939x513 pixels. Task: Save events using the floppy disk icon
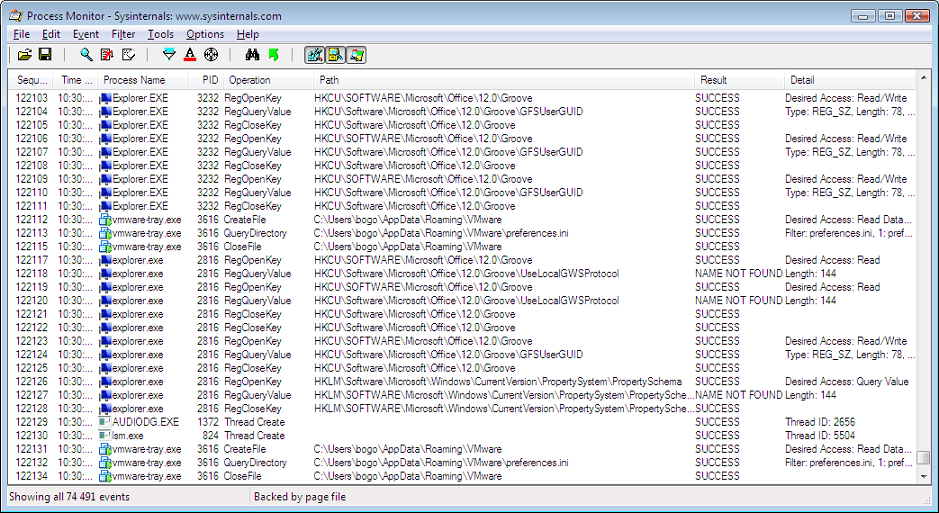pos(45,55)
